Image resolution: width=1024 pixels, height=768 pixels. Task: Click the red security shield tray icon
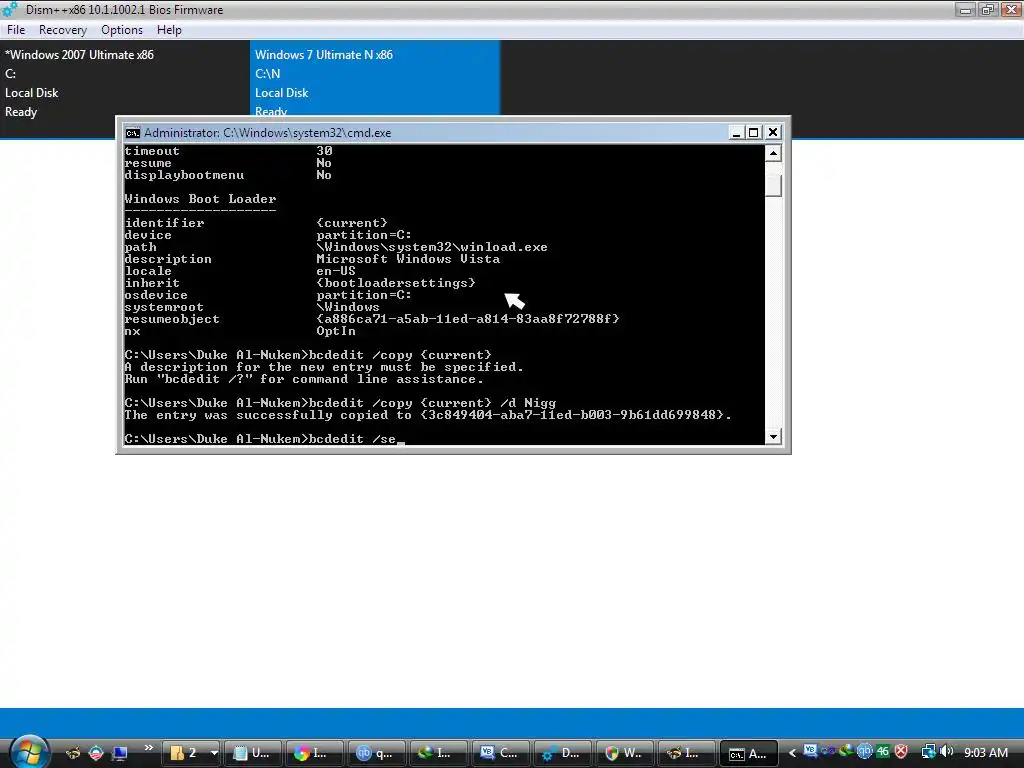click(901, 752)
